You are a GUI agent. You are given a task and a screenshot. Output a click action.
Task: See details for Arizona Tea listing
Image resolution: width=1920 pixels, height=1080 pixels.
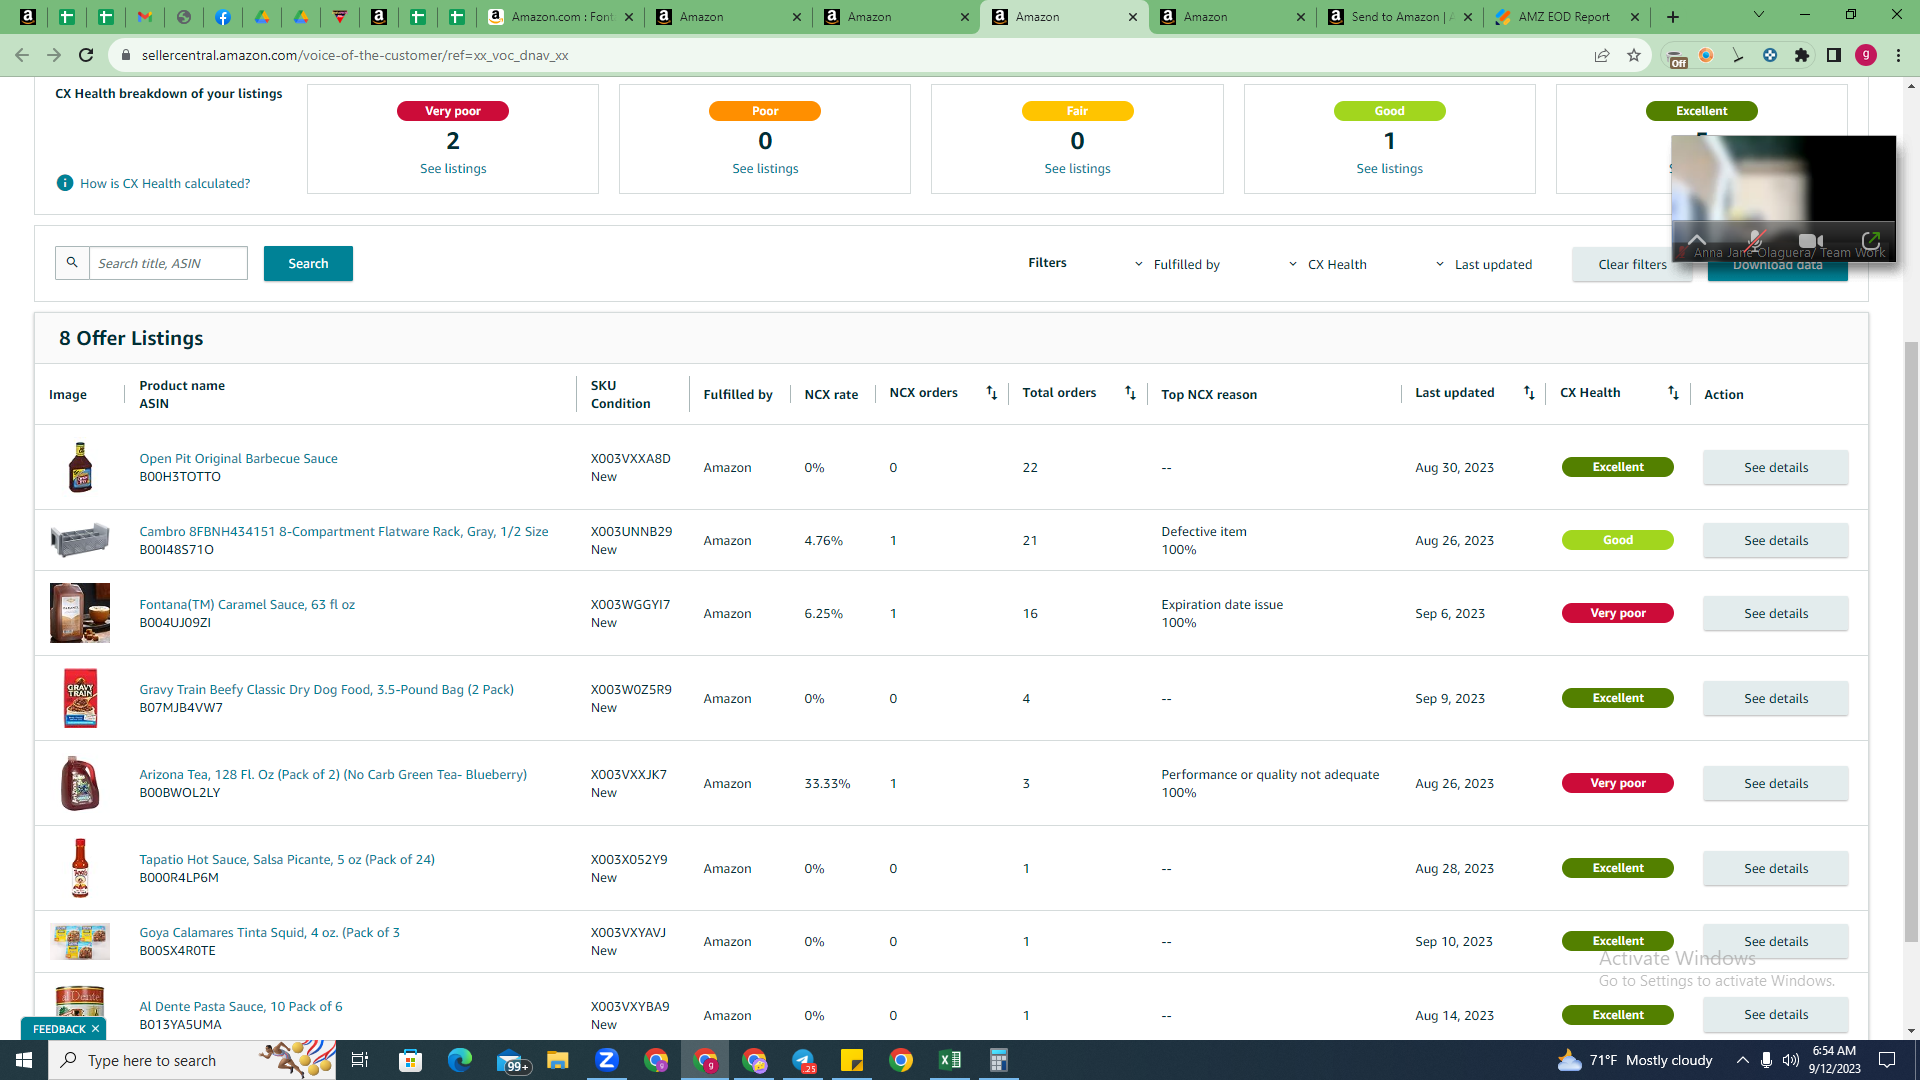tap(1776, 783)
